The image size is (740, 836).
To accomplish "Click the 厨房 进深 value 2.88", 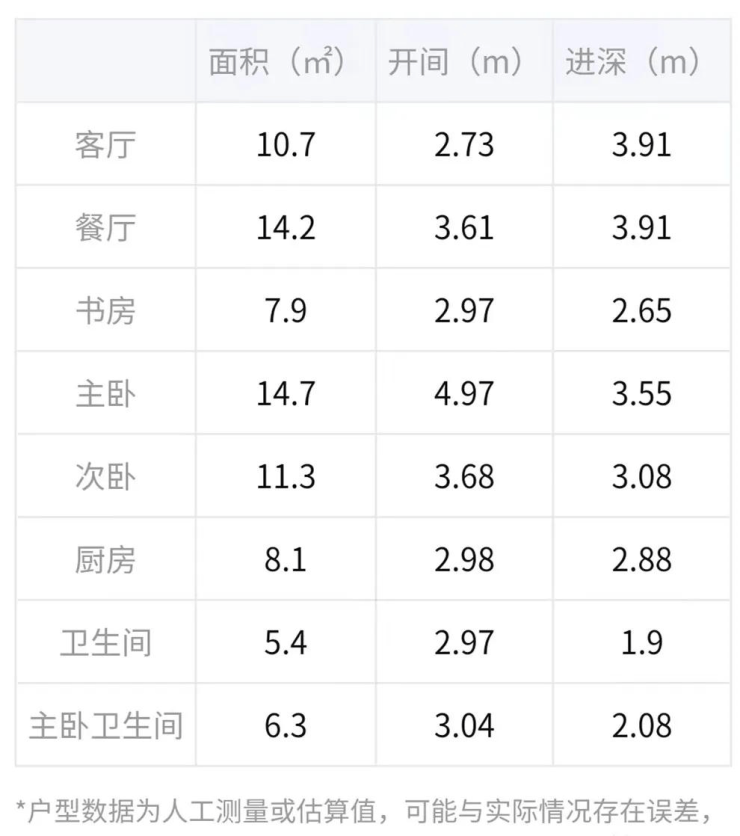I will click(x=641, y=559).
